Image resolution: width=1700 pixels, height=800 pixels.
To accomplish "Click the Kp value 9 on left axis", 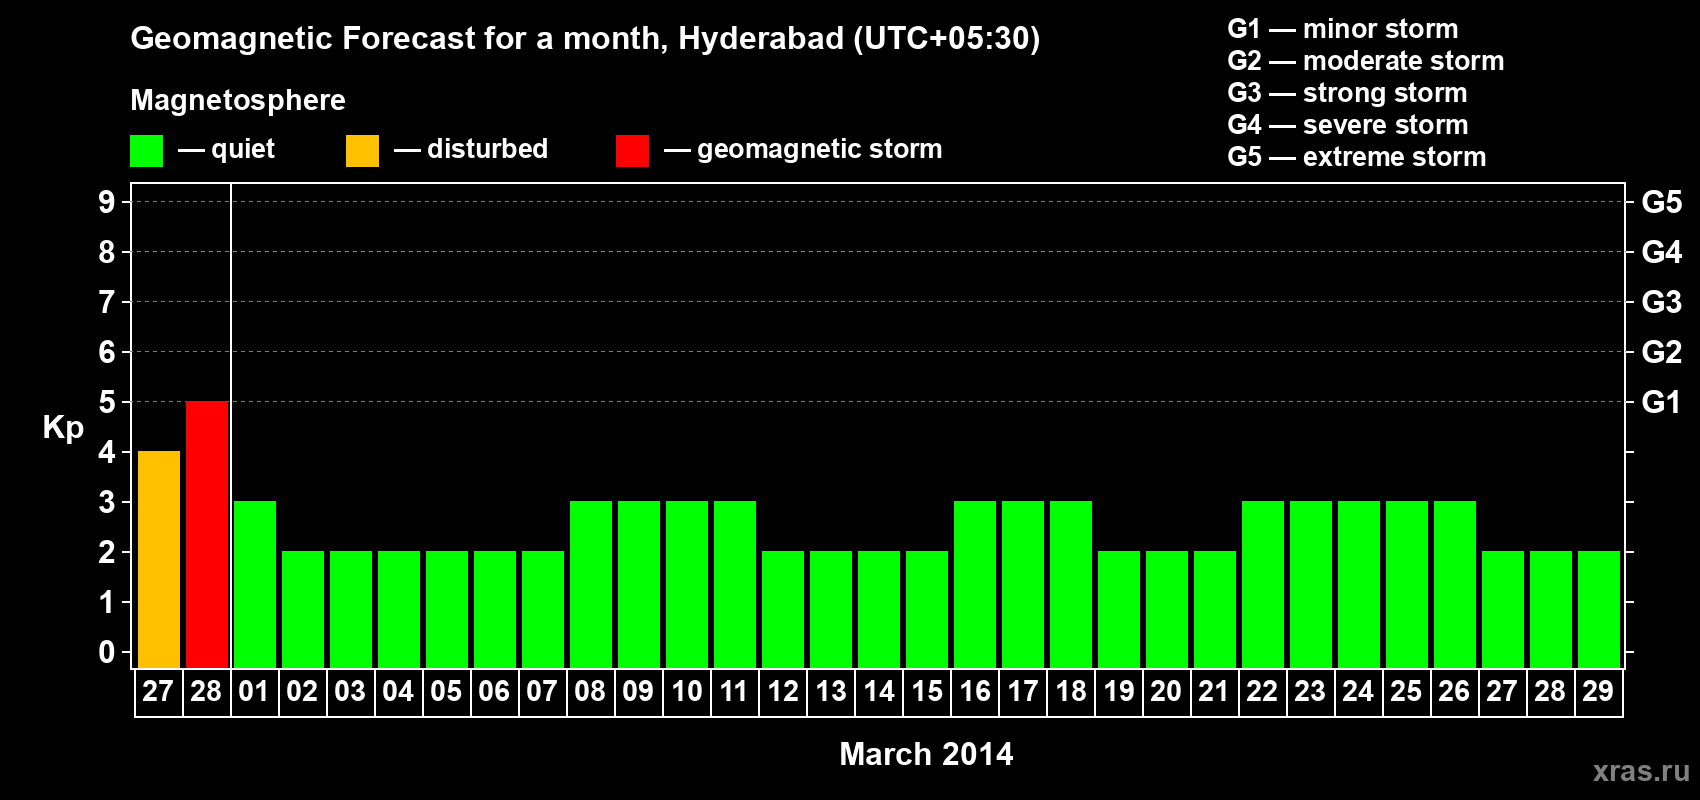I will [x=107, y=202].
